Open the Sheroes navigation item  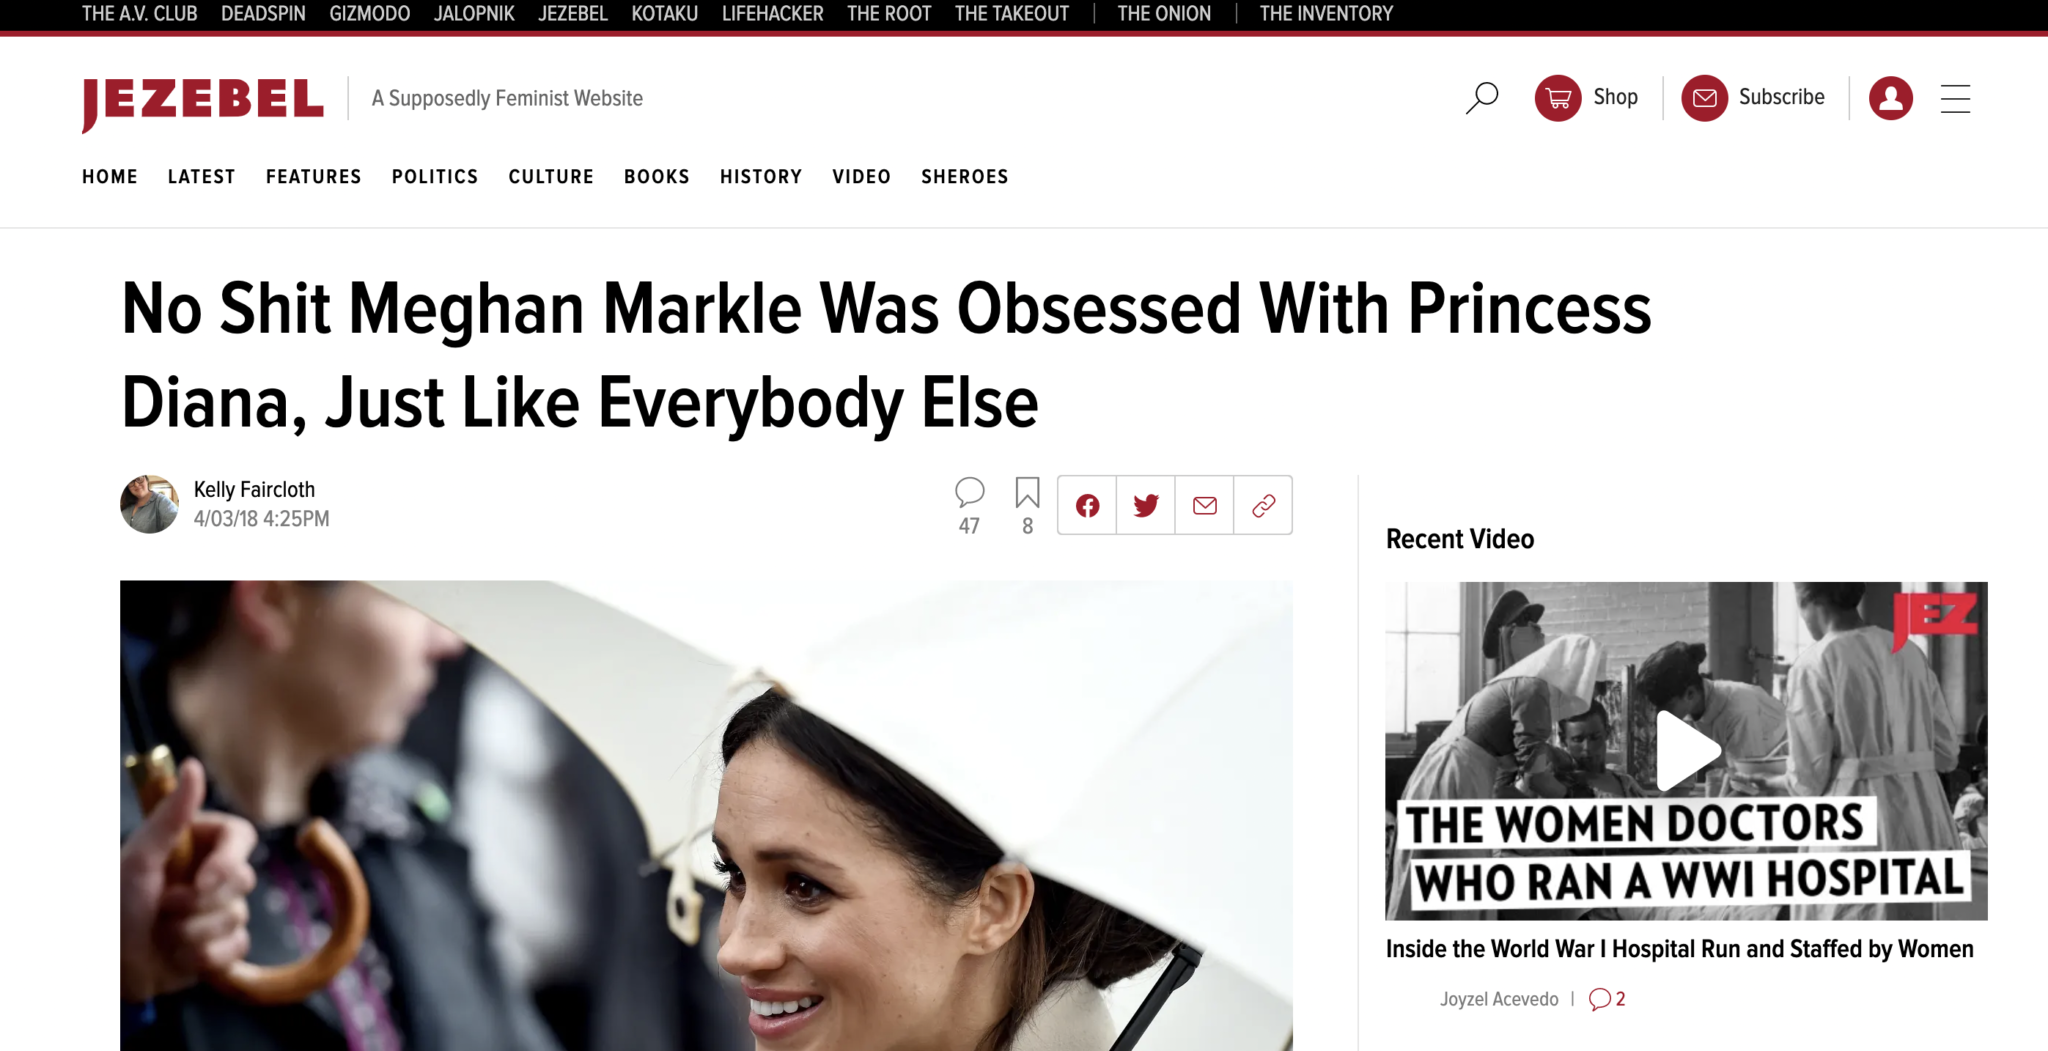click(x=964, y=177)
